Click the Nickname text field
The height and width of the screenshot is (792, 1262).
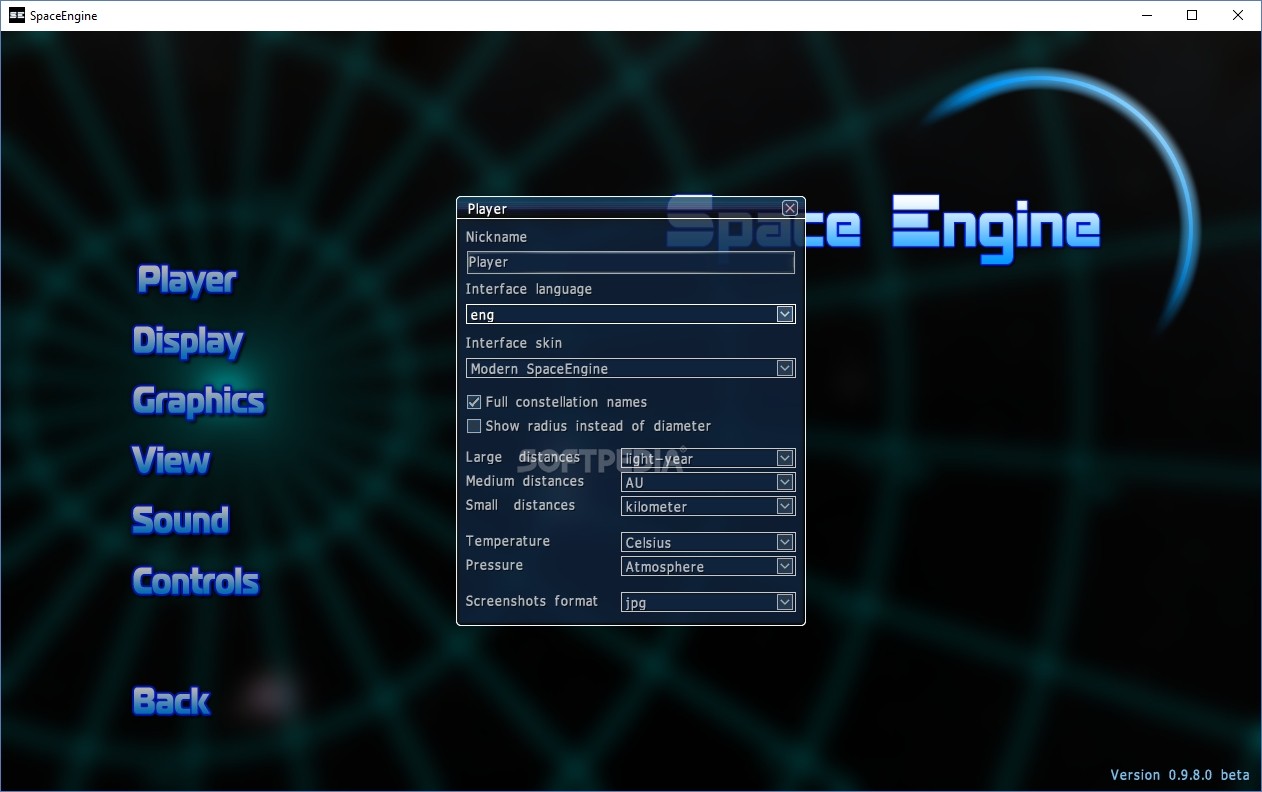click(x=630, y=262)
